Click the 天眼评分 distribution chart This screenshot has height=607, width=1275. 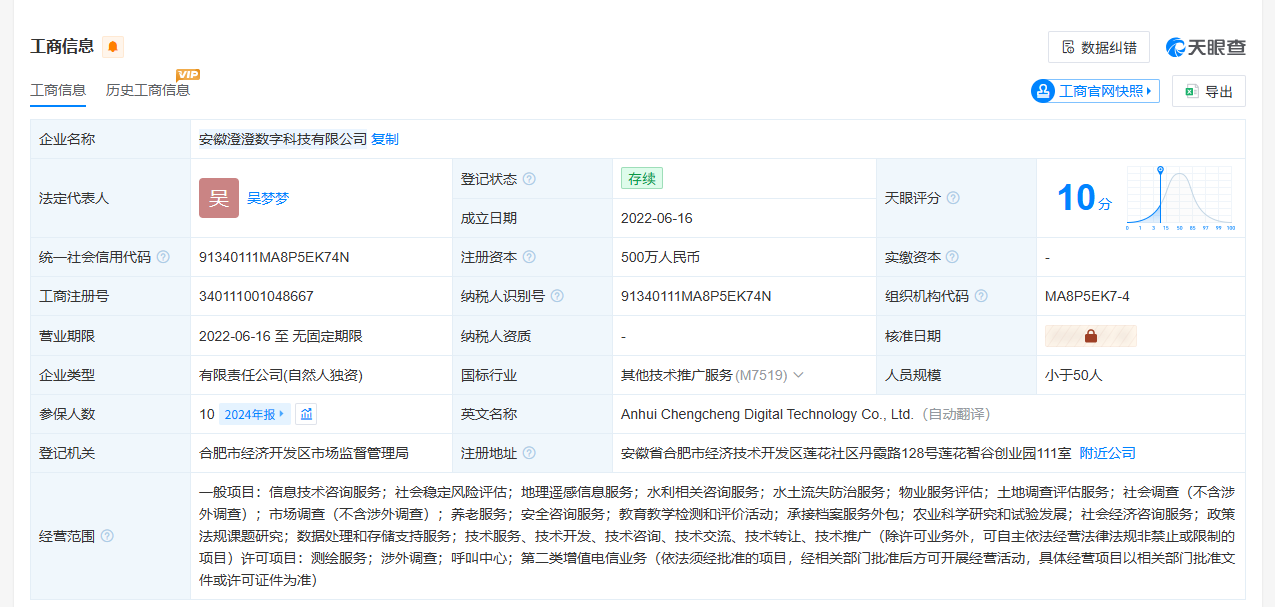click(x=1181, y=198)
